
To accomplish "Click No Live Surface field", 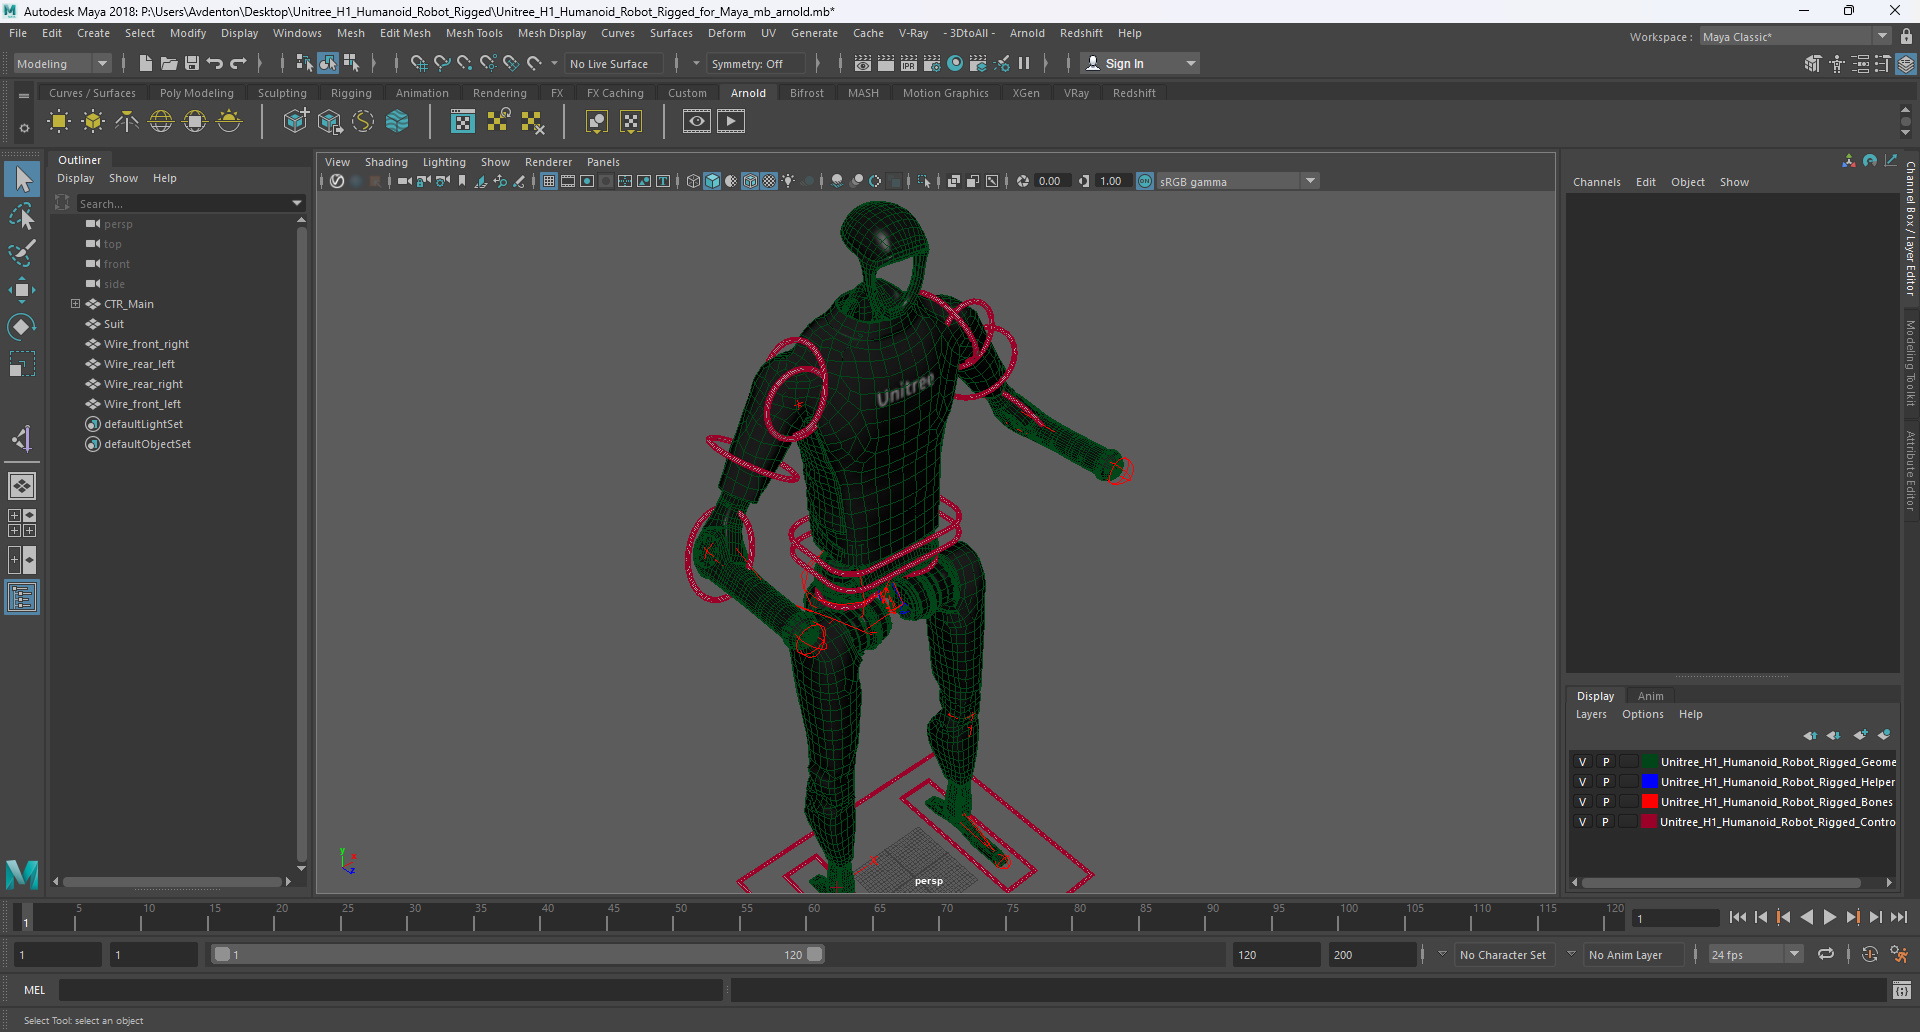I will 614,63.
